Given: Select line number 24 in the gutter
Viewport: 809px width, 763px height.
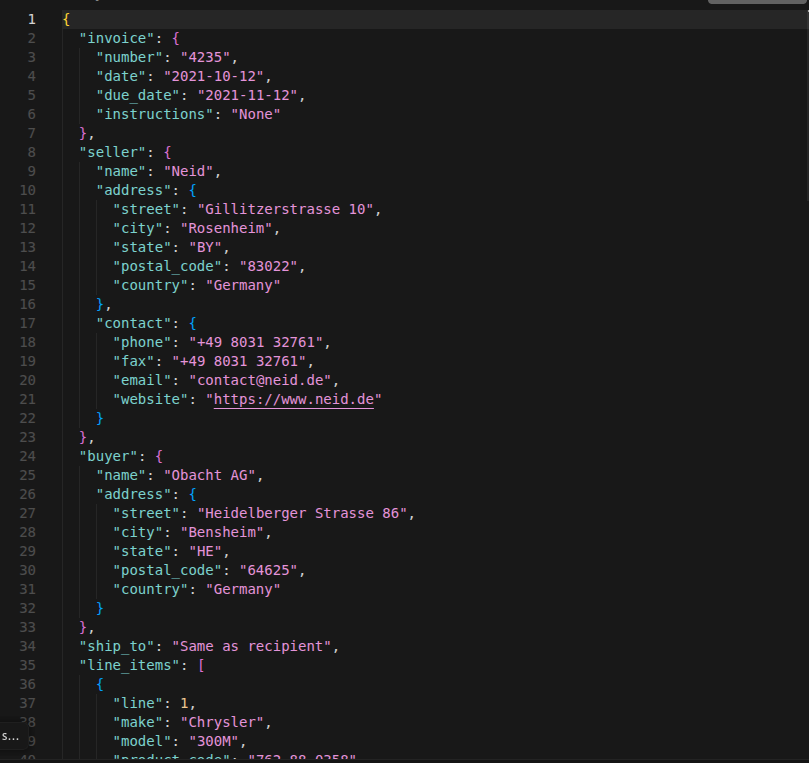Looking at the screenshot, I should [x=27, y=457].
